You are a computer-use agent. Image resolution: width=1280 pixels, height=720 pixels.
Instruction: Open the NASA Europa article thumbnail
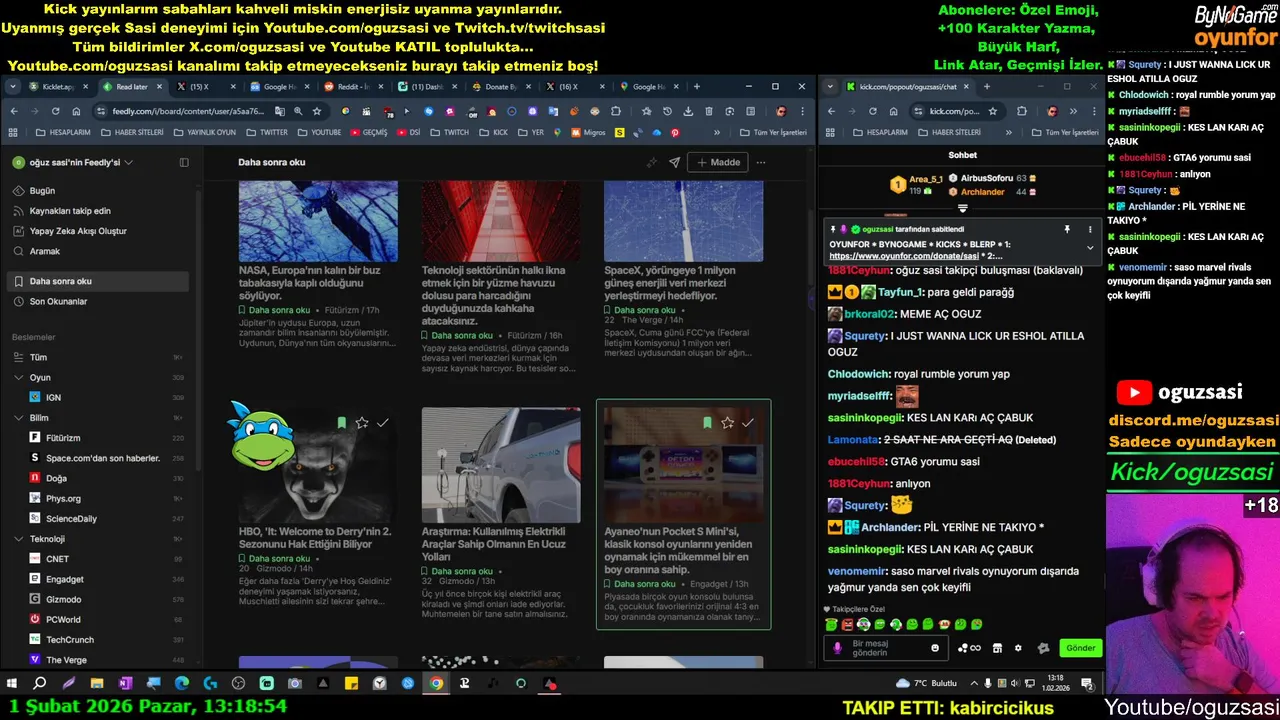point(318,221)
